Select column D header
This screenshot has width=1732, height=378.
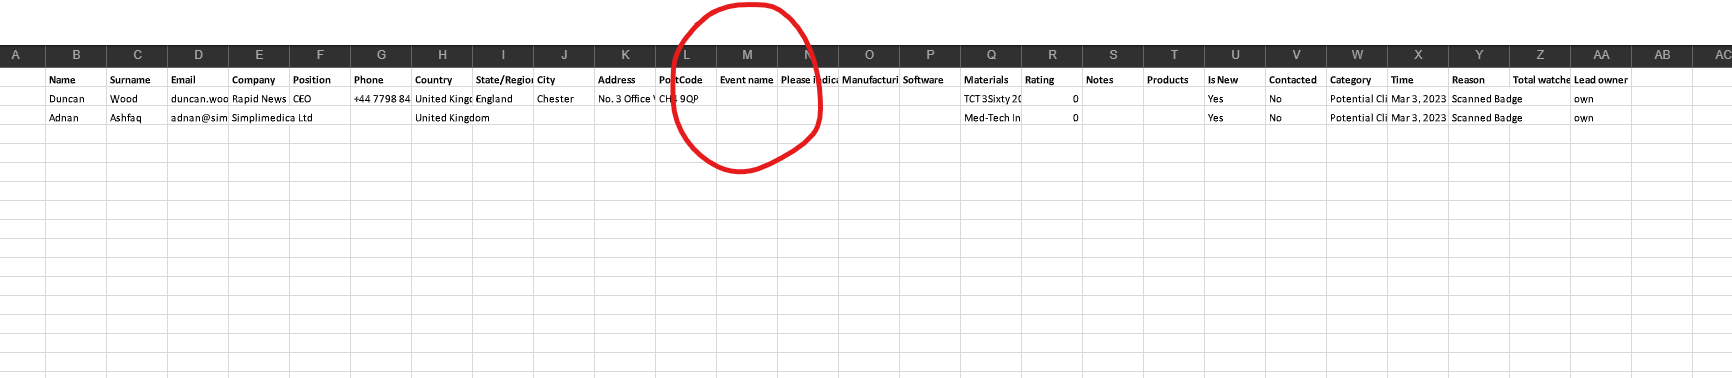[x=198, y=55]
